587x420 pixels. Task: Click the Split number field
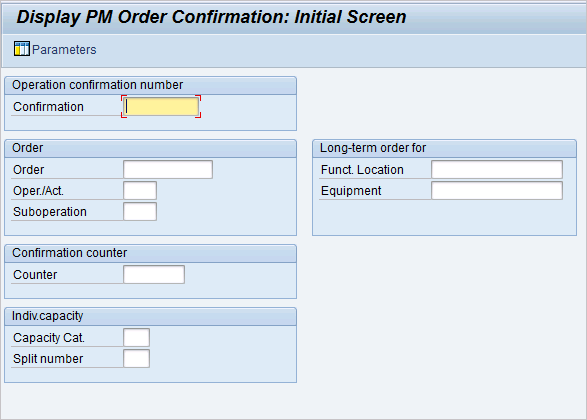pos(137,358)
